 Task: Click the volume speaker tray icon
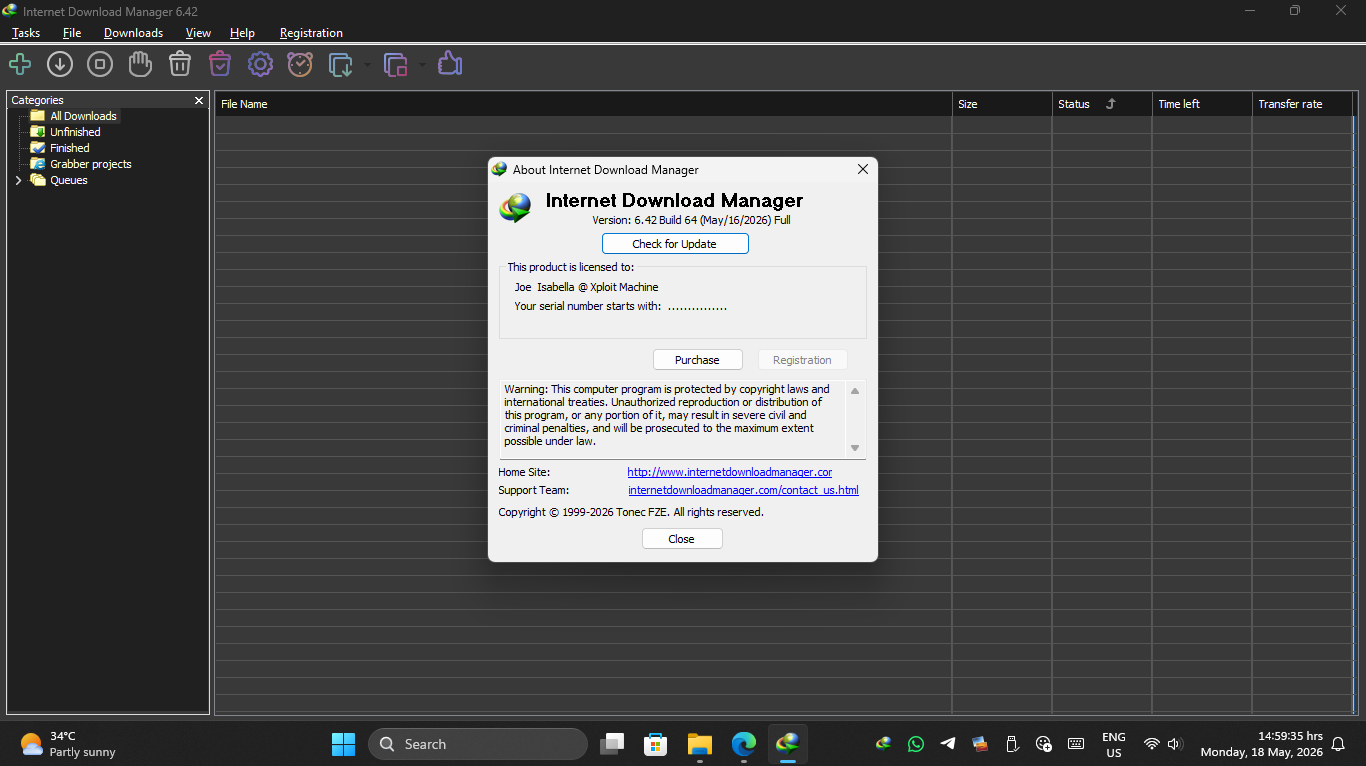pos(1175,744)
